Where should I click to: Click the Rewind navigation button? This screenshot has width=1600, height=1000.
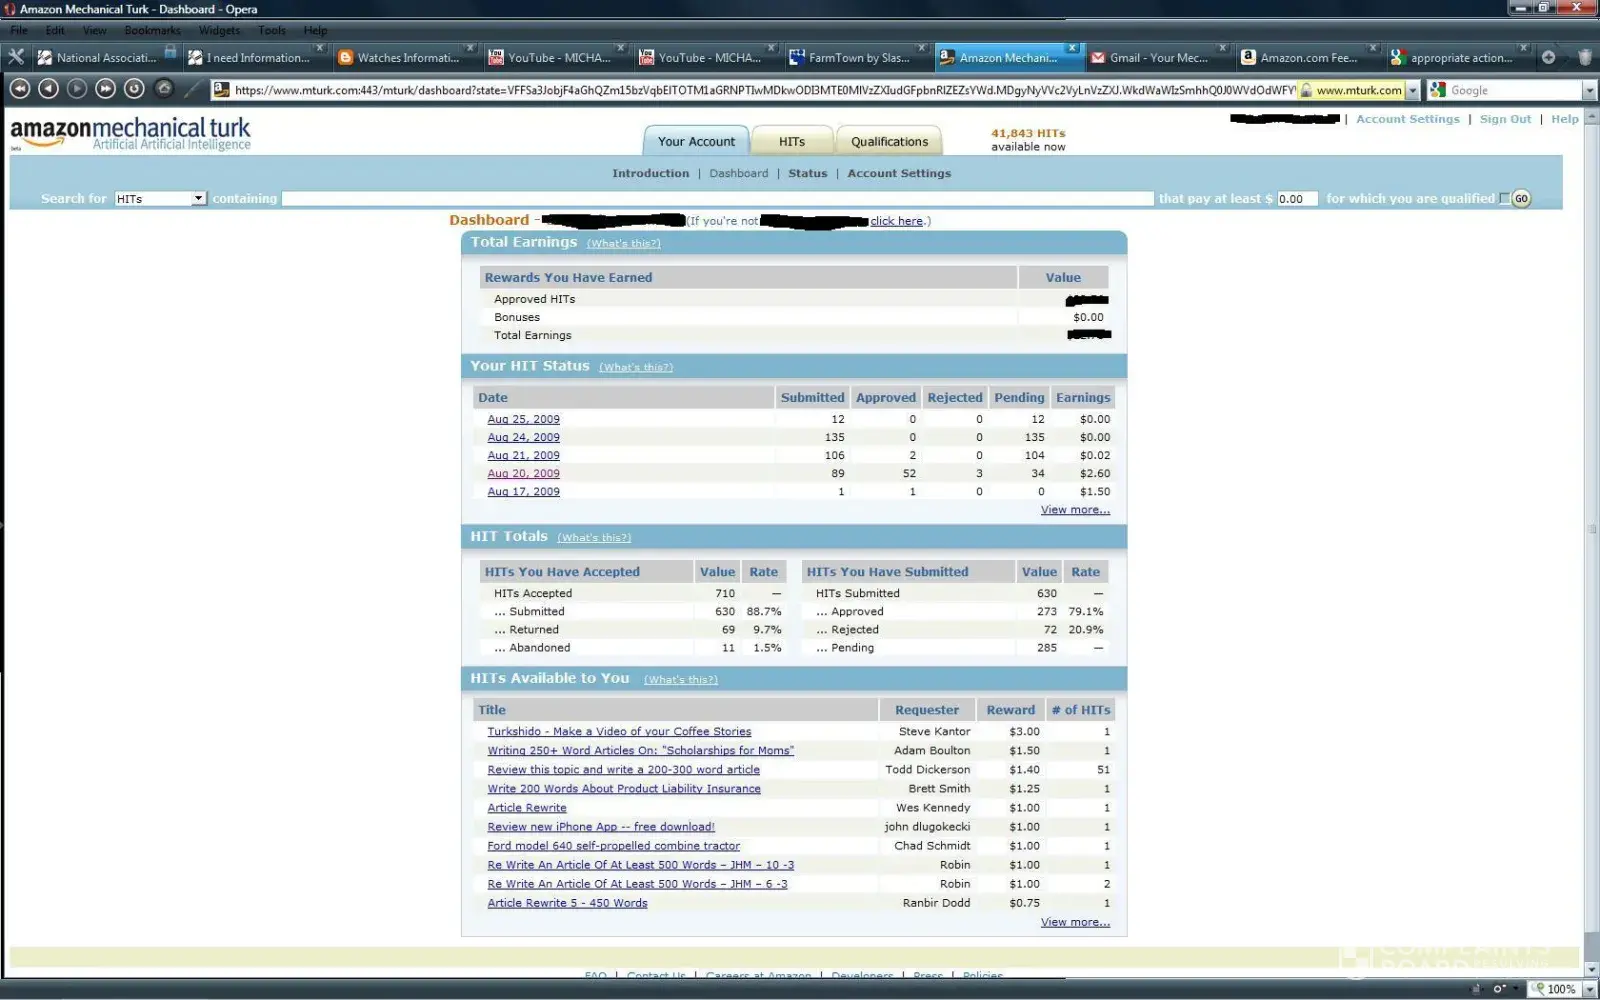point(19,89)
